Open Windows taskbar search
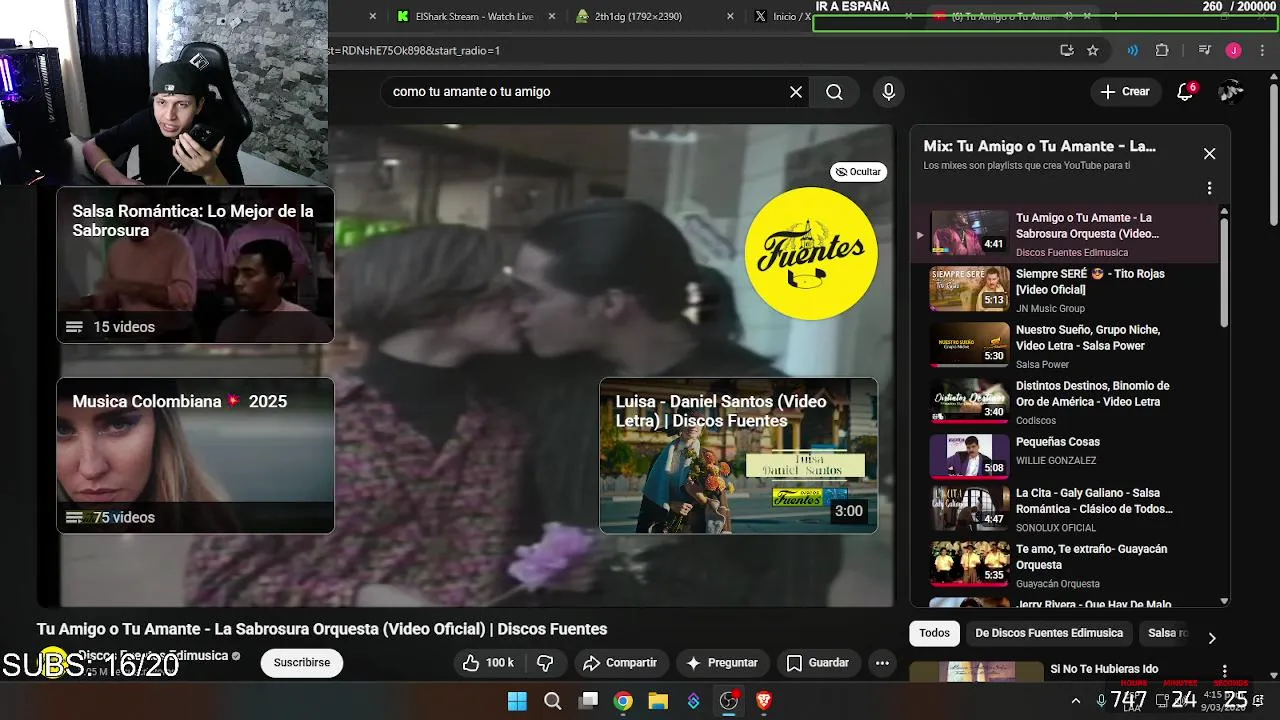1280x720 pixels. pos(552,701)
